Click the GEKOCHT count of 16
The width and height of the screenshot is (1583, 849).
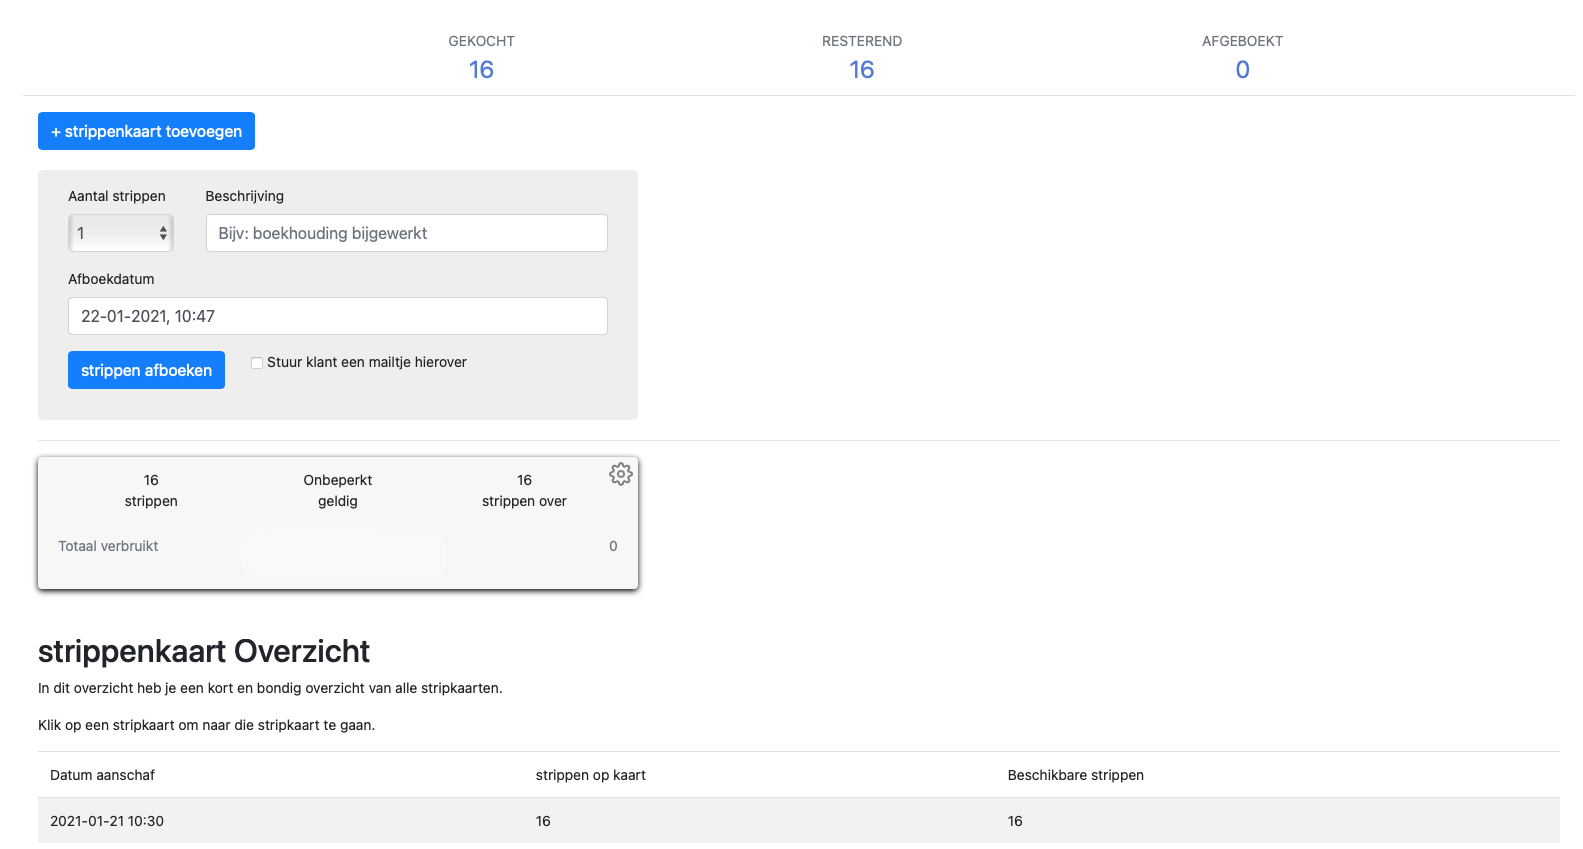pos(481,70)
